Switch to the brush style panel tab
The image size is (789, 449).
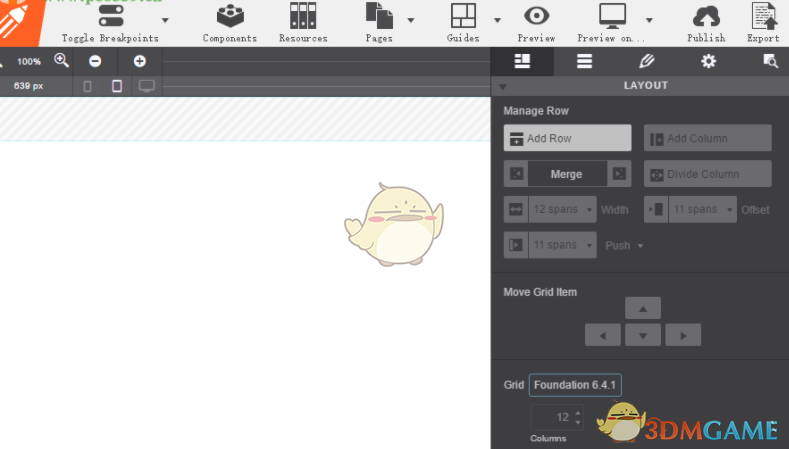tap(647, 61)
